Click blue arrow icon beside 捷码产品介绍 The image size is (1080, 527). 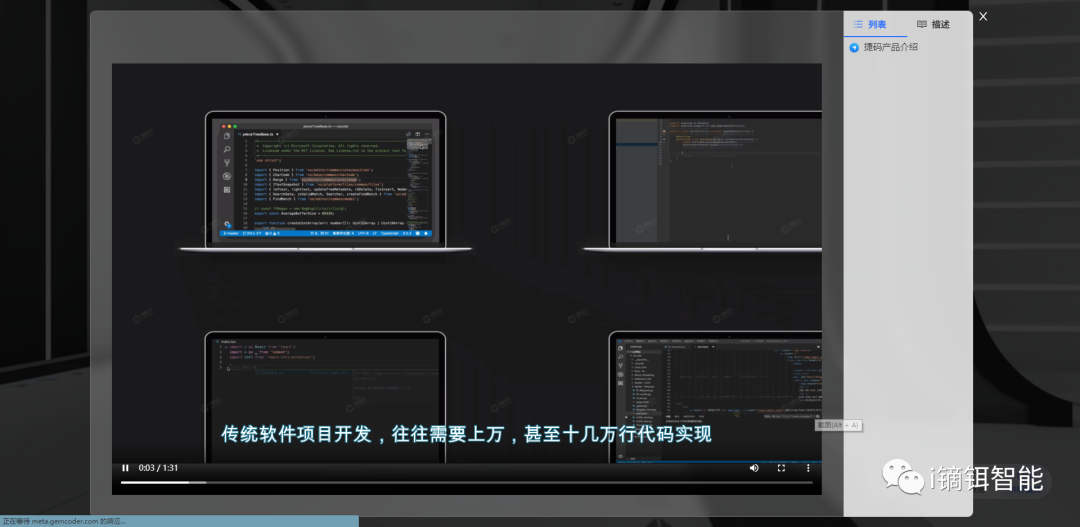pyautogui.click(x=854, y=47)
